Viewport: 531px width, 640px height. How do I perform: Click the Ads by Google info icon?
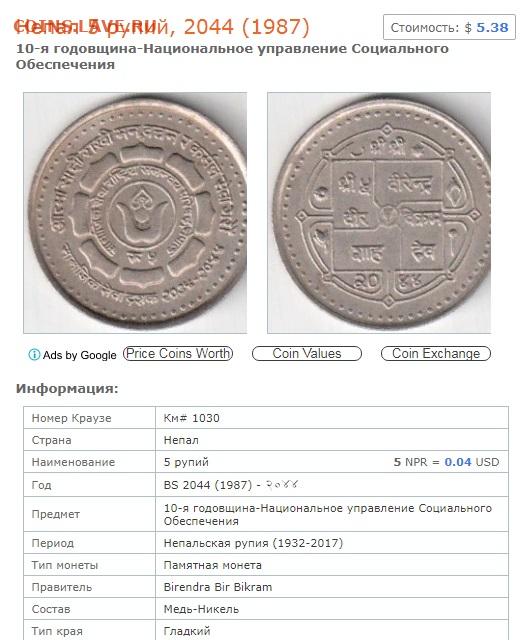click(x=34, y=355)
